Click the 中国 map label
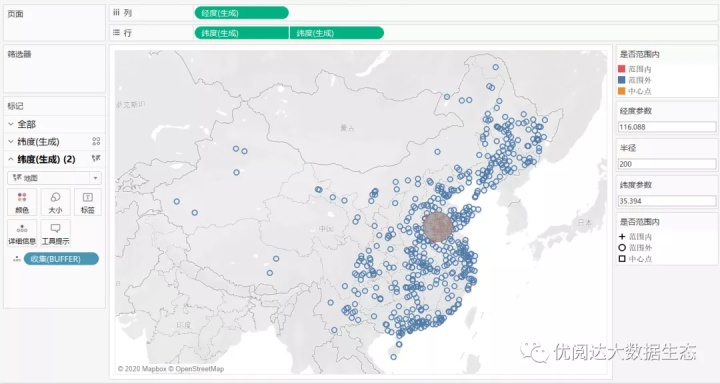Screen dimensions: 720x384 coord(326,228)
